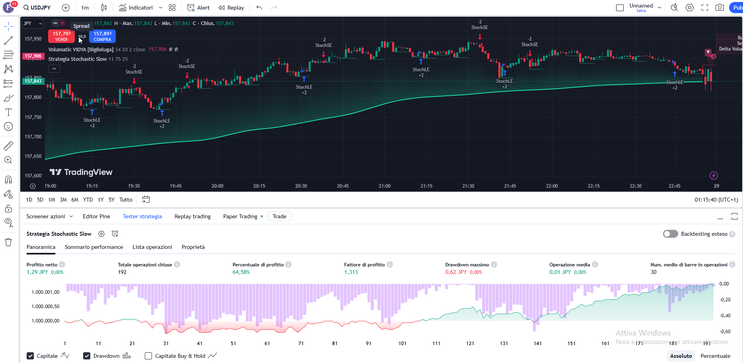743x363 pixels.
Task: Select the ruler measure tool
Action: (8, 145)
